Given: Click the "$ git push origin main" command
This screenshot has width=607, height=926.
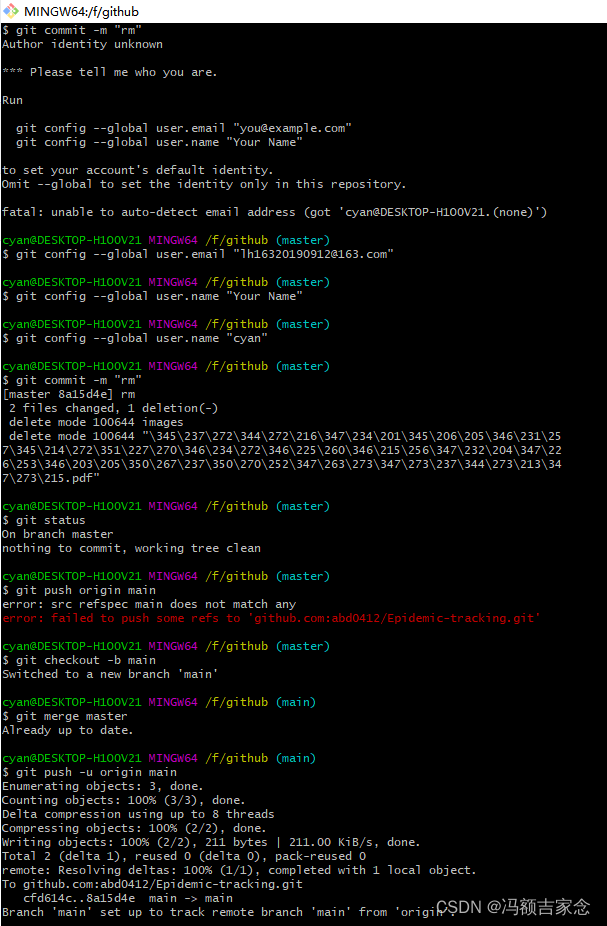Looking at the screenshot, I should point(79,590).
